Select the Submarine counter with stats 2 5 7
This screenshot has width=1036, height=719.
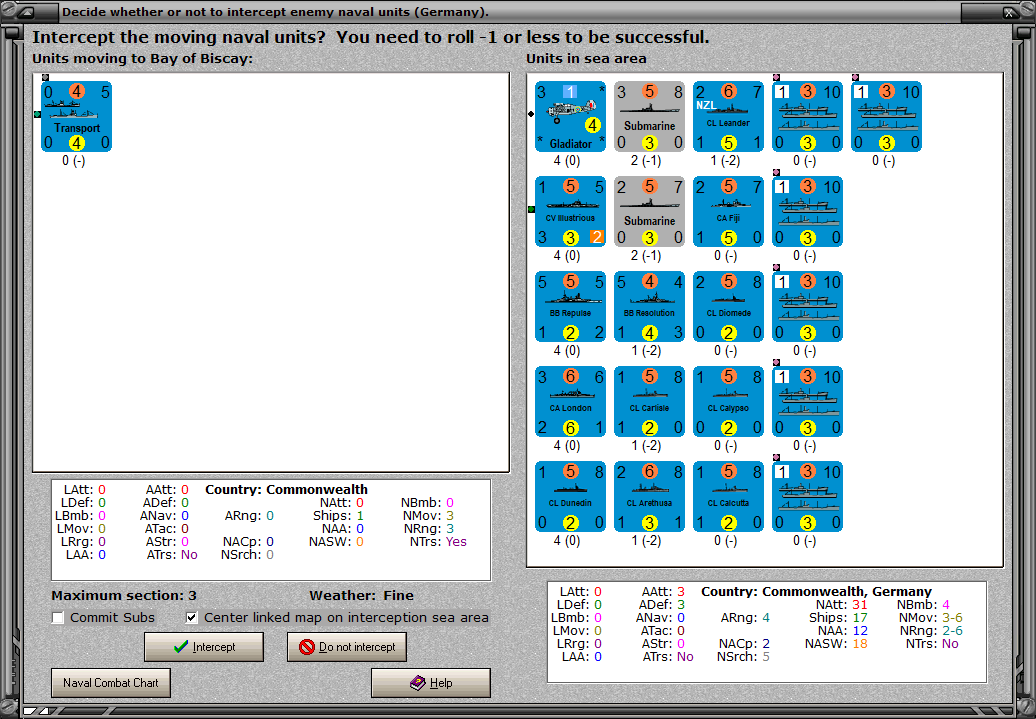649,211
